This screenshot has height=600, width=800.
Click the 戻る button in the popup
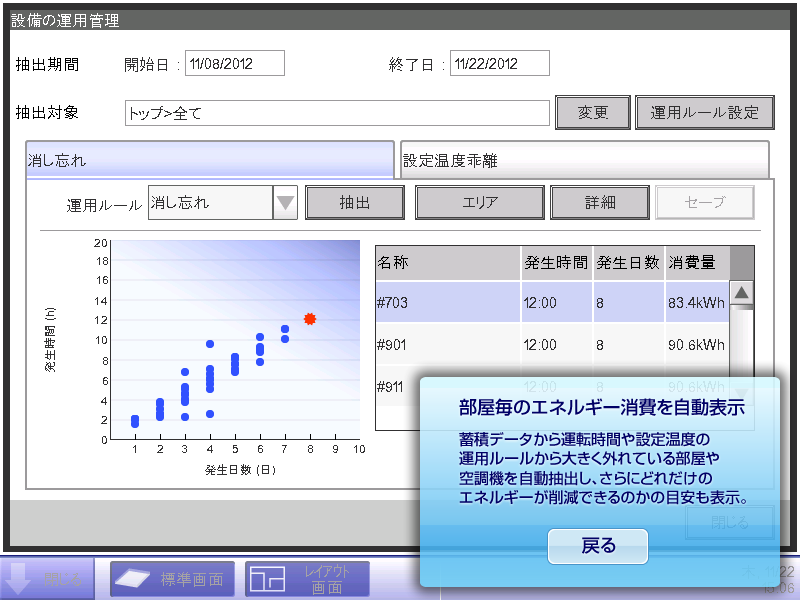pyautogui.click(x=598, y=546)
